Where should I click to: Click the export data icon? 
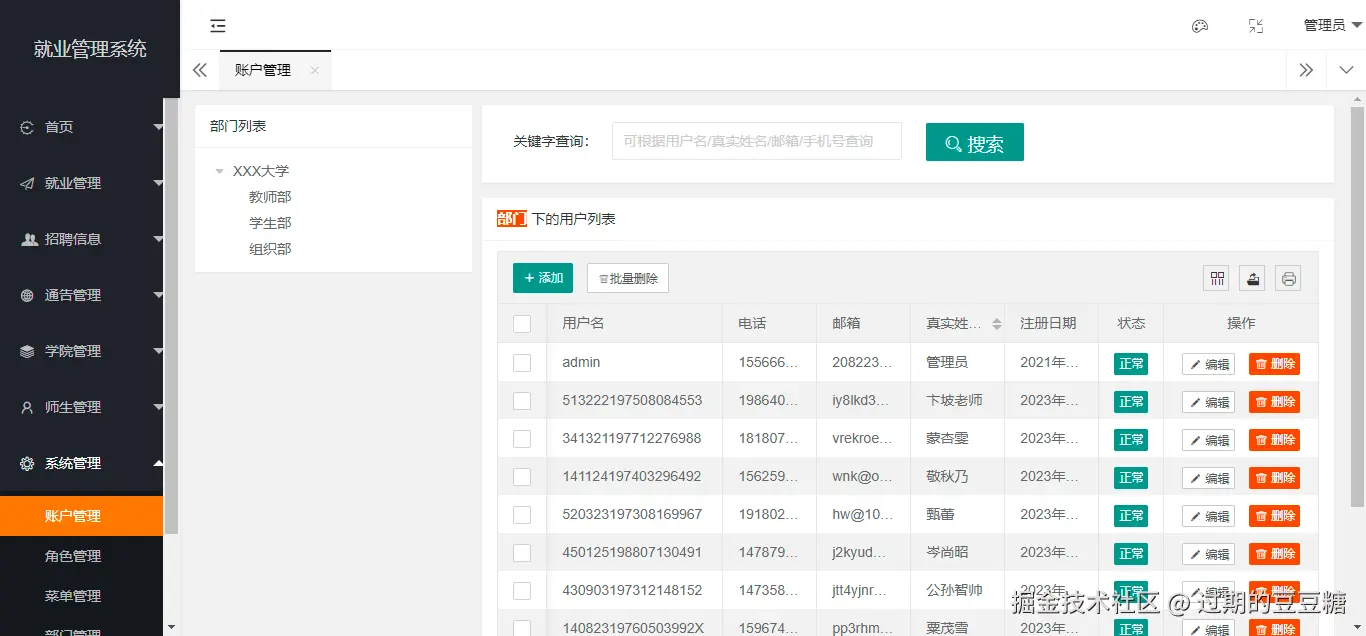click(1252, 278)
